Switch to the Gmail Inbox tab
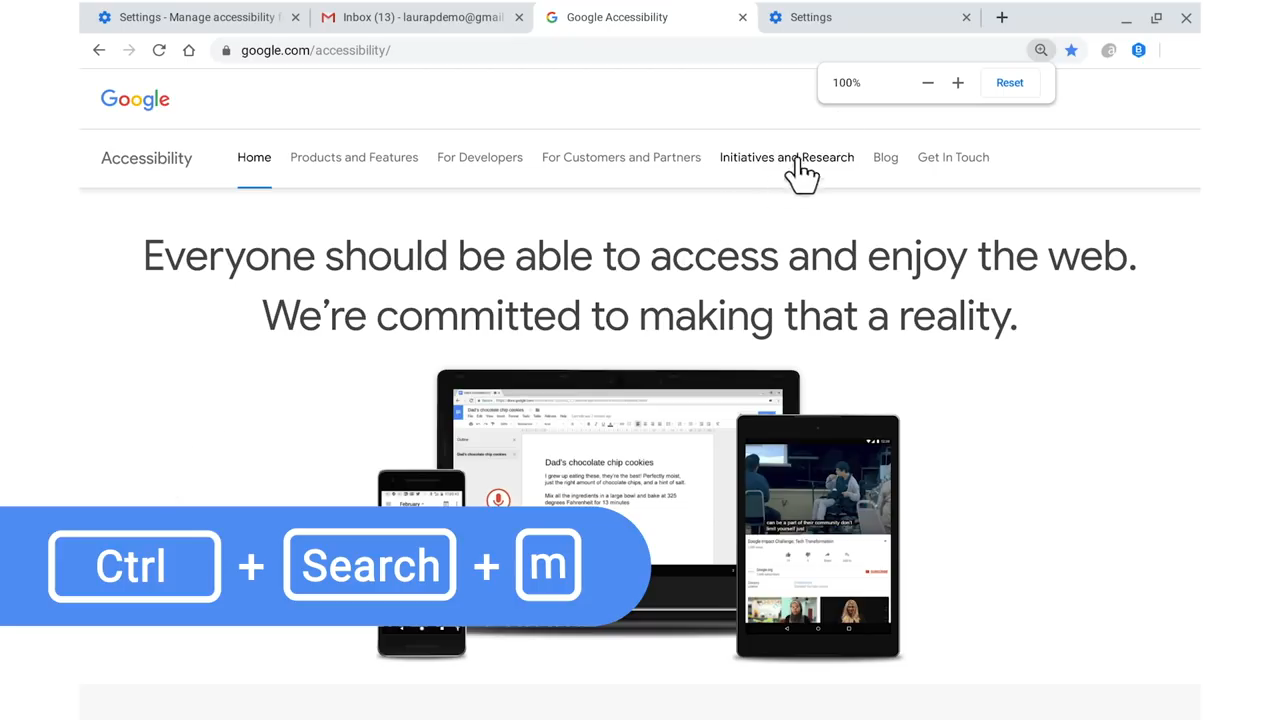The width and height of the screenshot is (1280, 720). click(421, 17)
